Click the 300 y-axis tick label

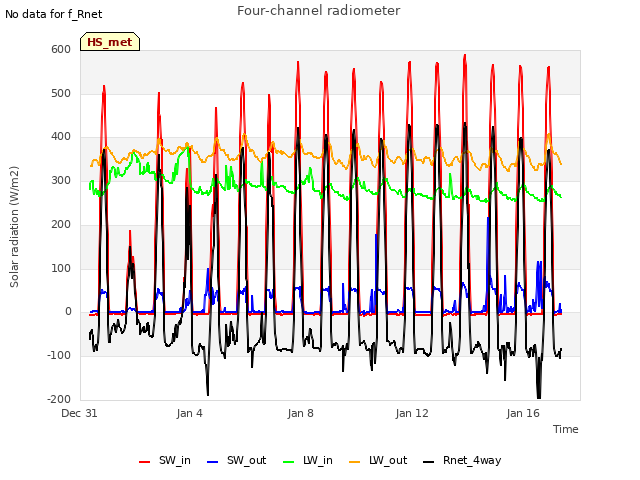click(x=61, y=180)
